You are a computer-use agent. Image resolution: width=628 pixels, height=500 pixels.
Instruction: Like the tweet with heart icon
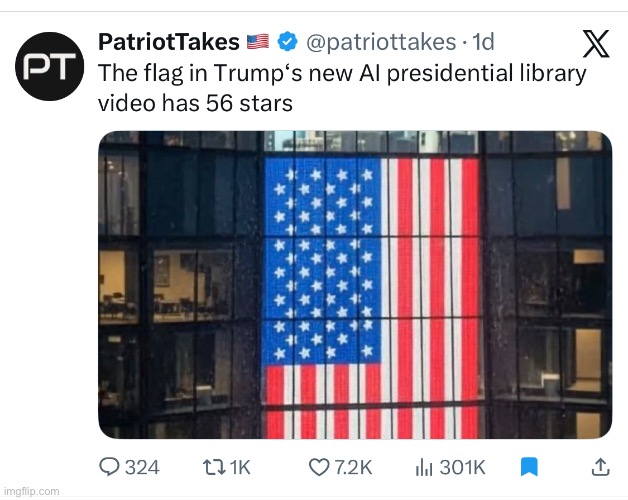click(319, 468)
